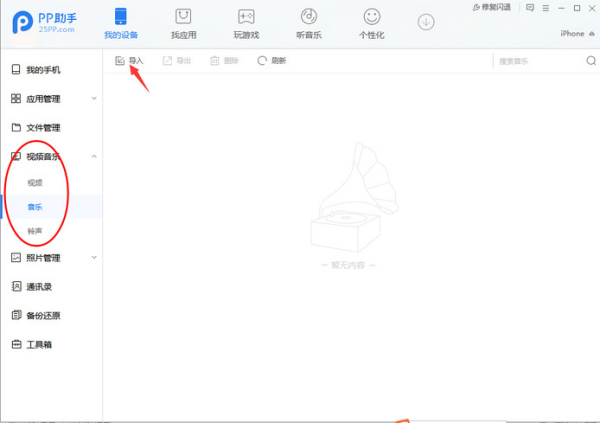Open the download manager arrow icon

pyautogui.click(x=426, y=22)
